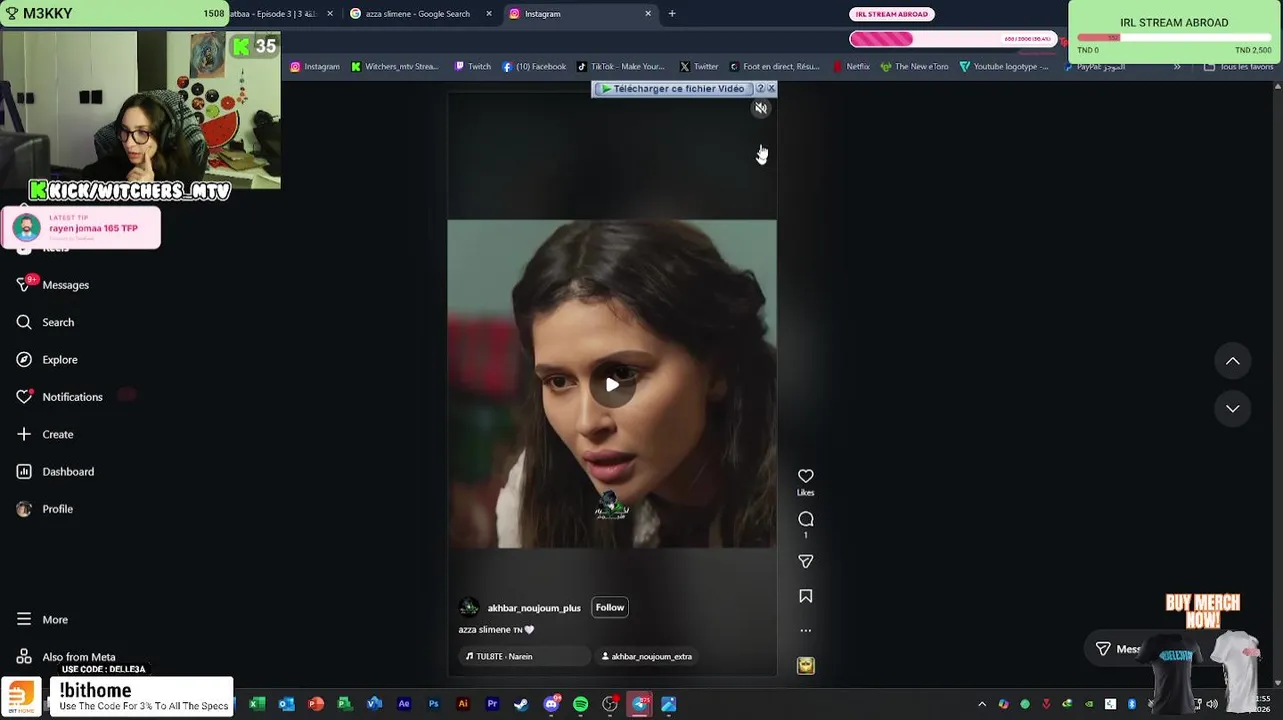1283x720 pixels.
Task: Open Dashboard from the sidebar
Action: pyautogui.click(x=55, y=472)
